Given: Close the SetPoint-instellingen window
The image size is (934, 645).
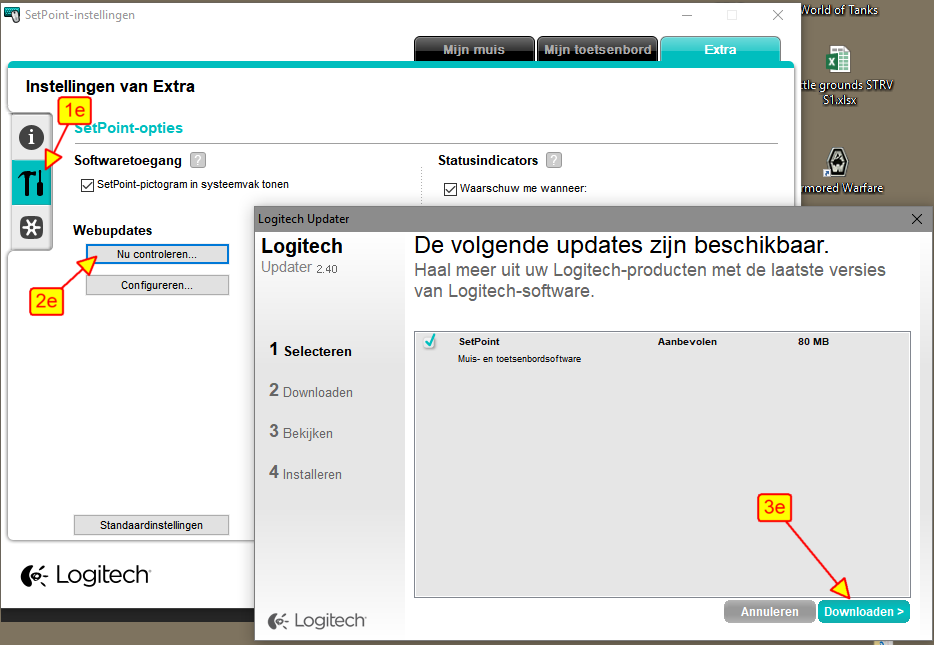Looking at the screenshot, I should [x=778, y=15].
